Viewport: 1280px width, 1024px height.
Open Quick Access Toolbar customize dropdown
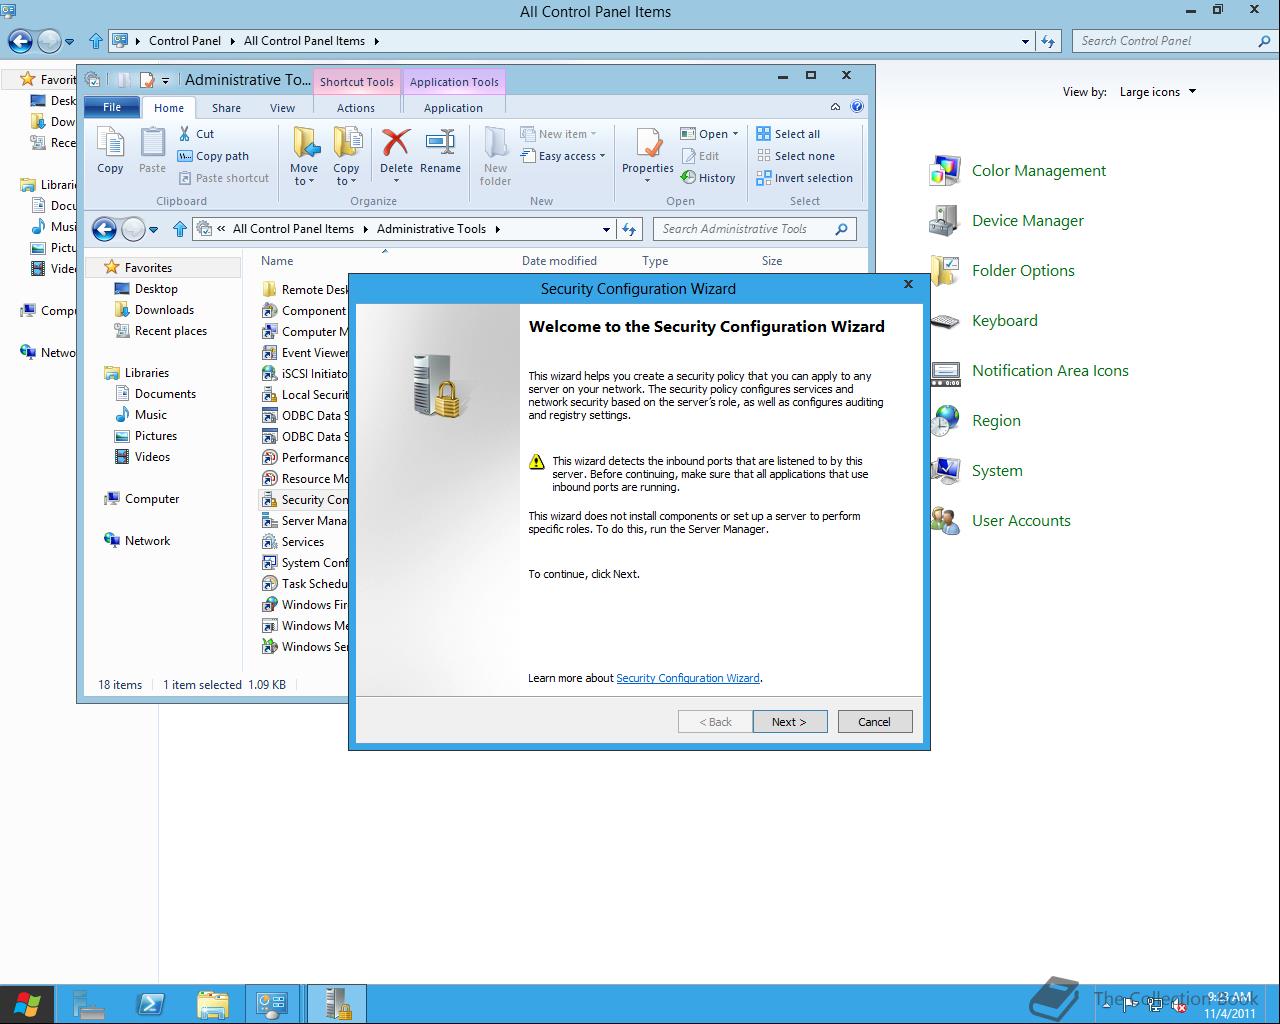pos(165,80)
